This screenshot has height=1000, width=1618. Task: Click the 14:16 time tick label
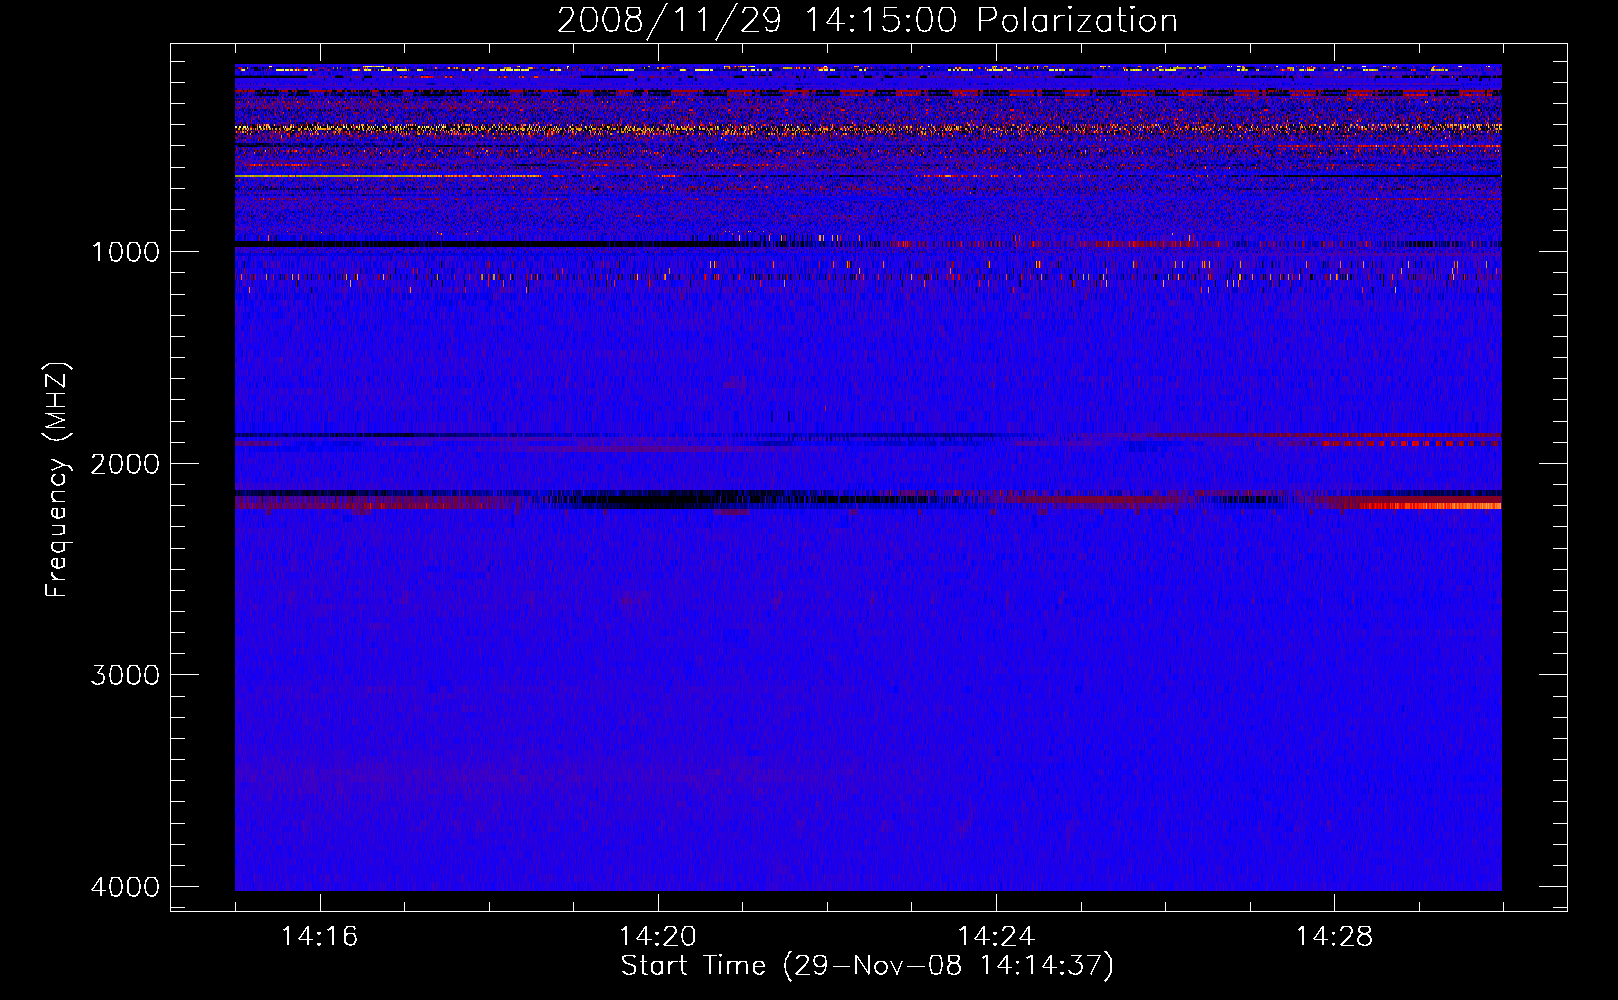(319, 936)
